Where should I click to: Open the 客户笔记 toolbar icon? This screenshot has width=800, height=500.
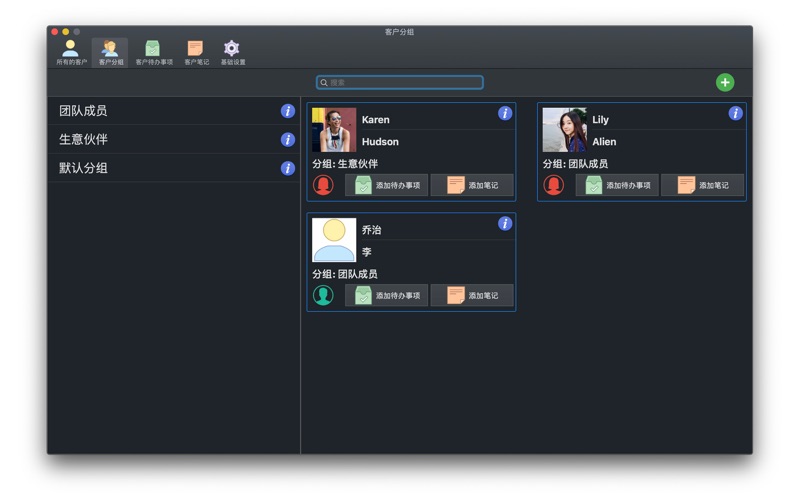point(196,52)
